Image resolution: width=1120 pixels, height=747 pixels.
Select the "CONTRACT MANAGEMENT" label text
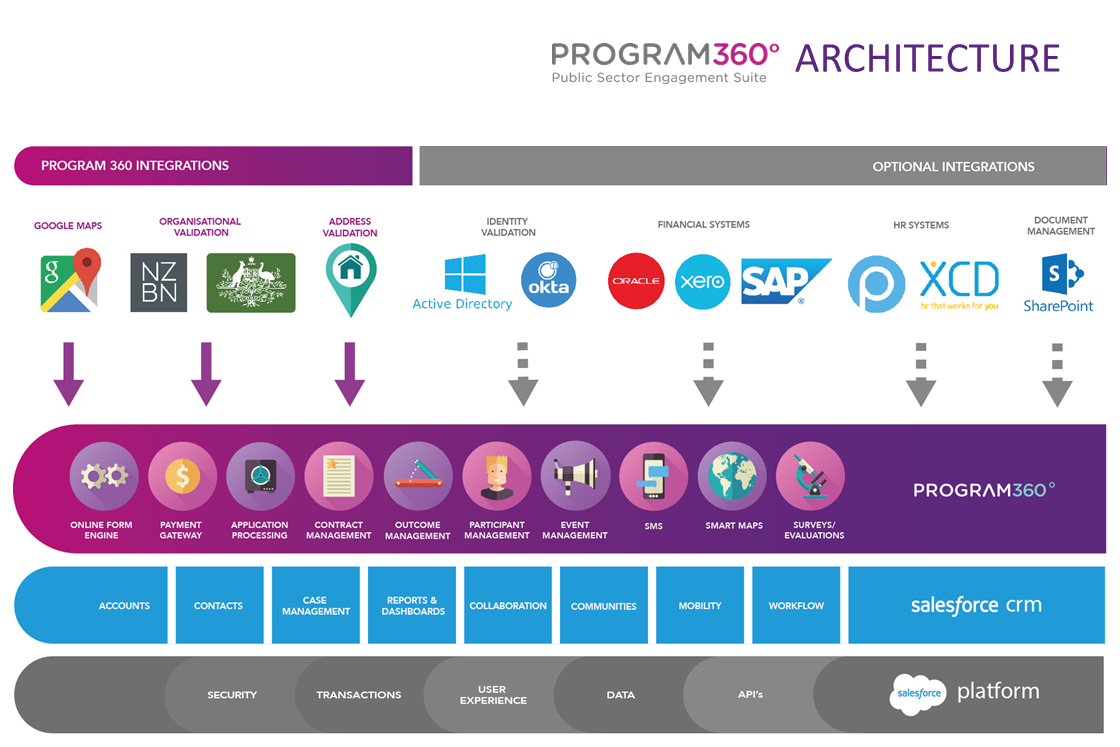339,530
